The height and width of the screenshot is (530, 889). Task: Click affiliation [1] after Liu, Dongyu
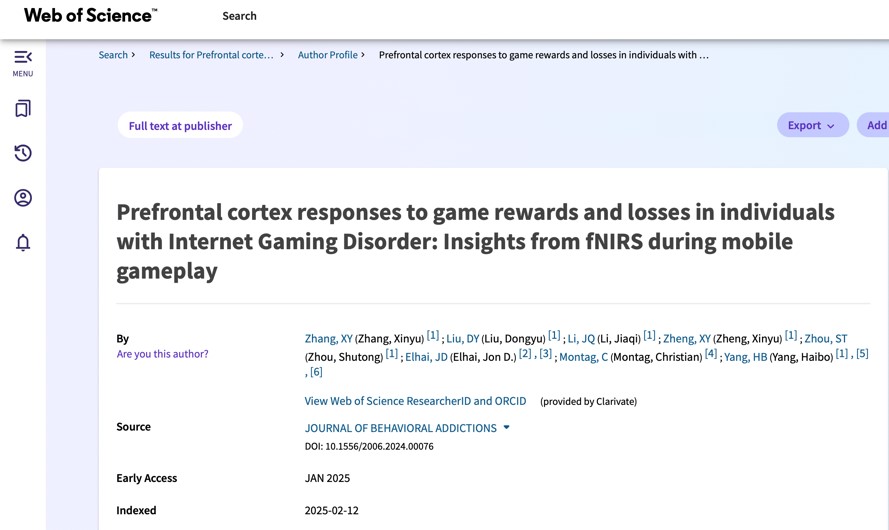pos(554,336)
